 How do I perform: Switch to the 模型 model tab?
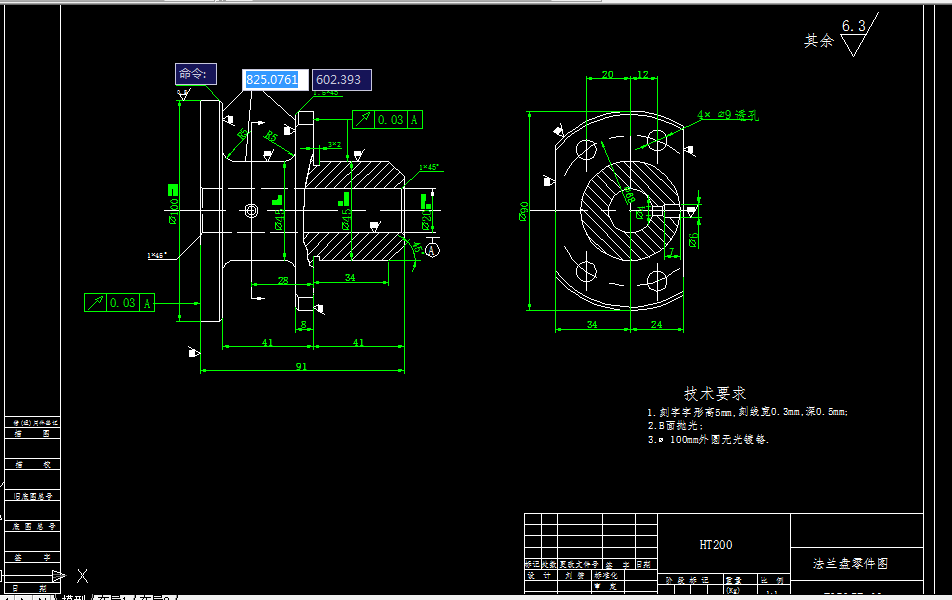73,597
